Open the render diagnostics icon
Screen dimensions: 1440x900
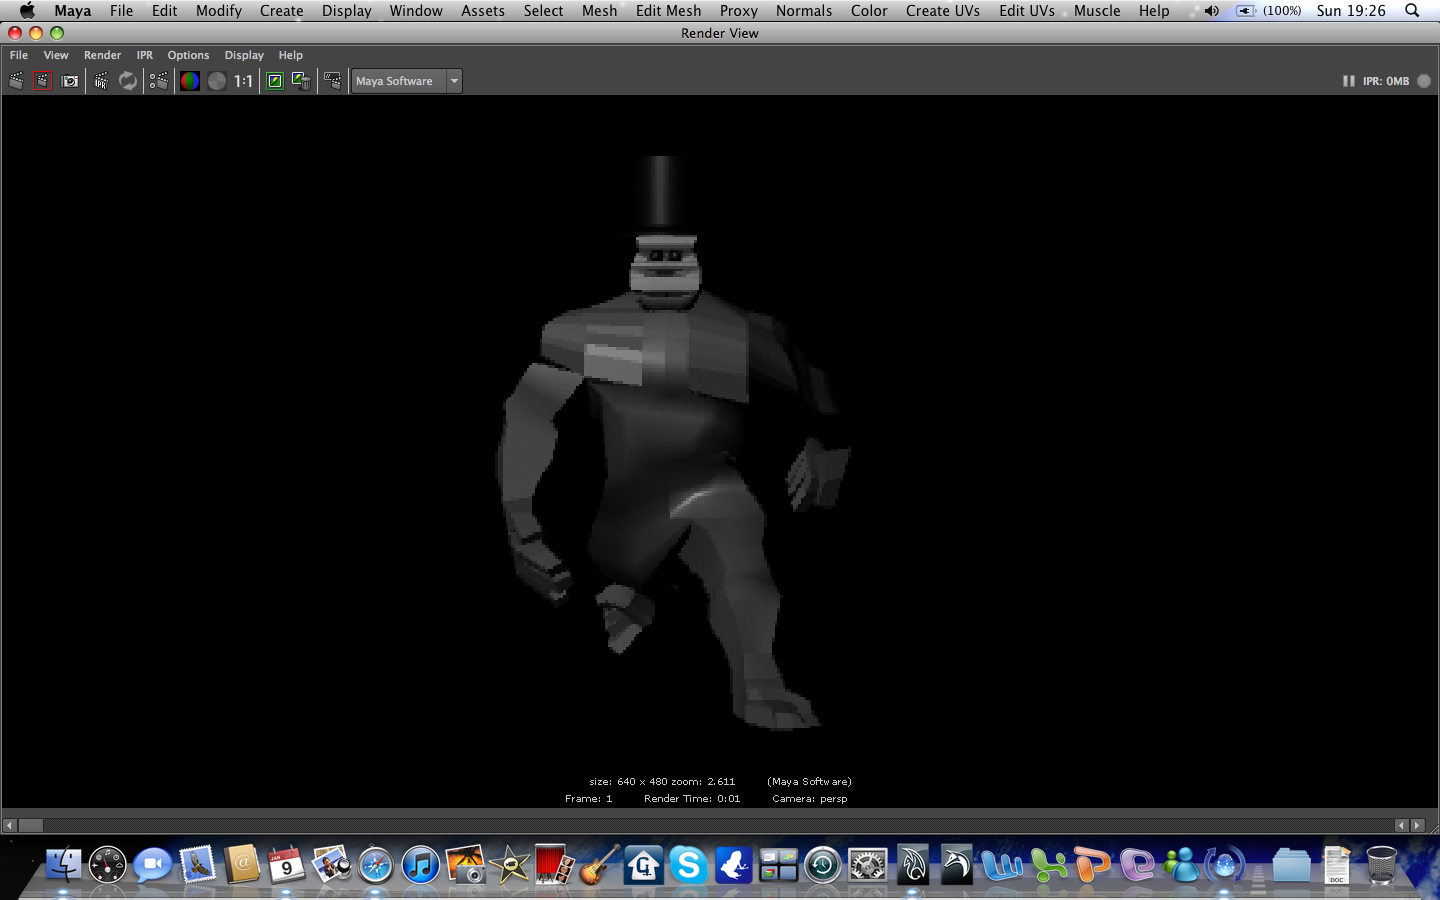pos(333,81)
